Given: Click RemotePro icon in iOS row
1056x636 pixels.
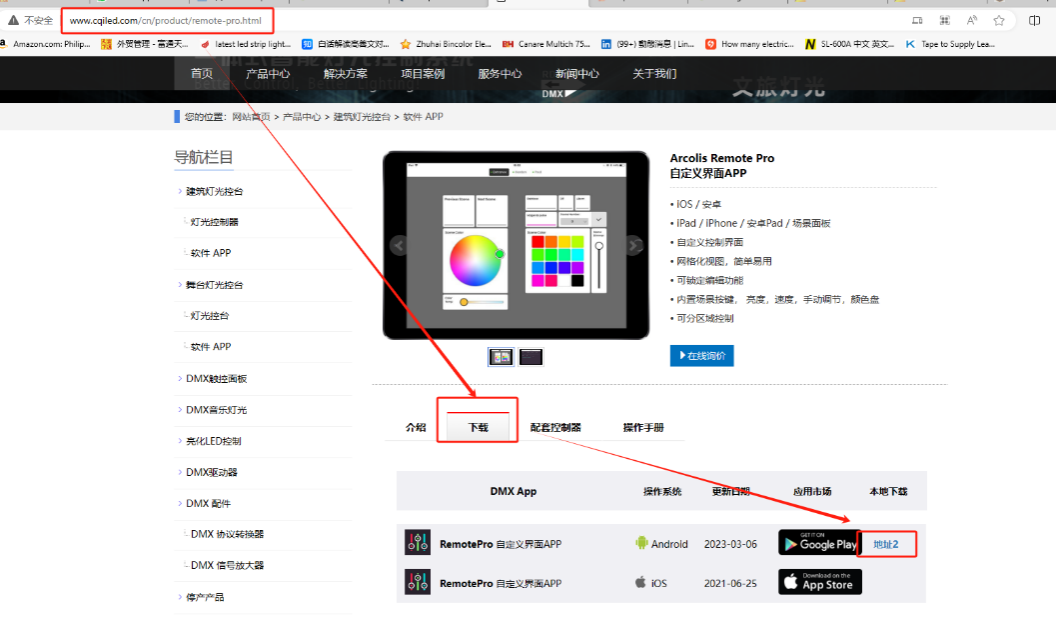Looking at the screenshot, I should (418, 581).
